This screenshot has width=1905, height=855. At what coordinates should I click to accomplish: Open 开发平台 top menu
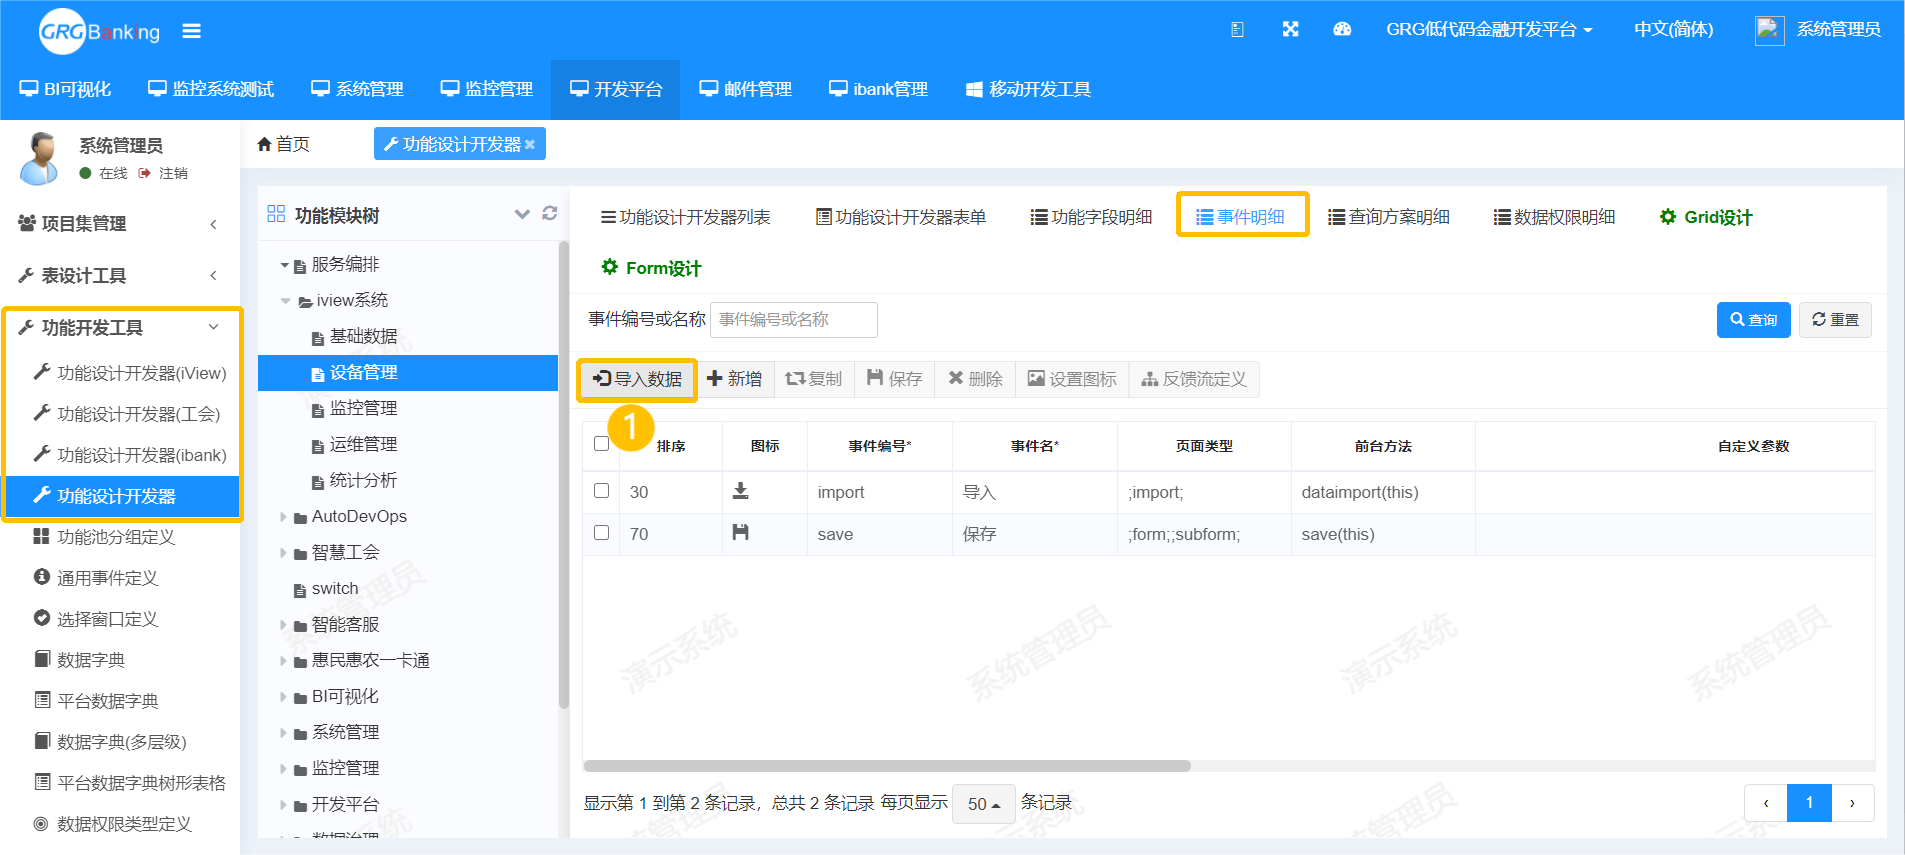pyautogui.click(x=616, y=90)
